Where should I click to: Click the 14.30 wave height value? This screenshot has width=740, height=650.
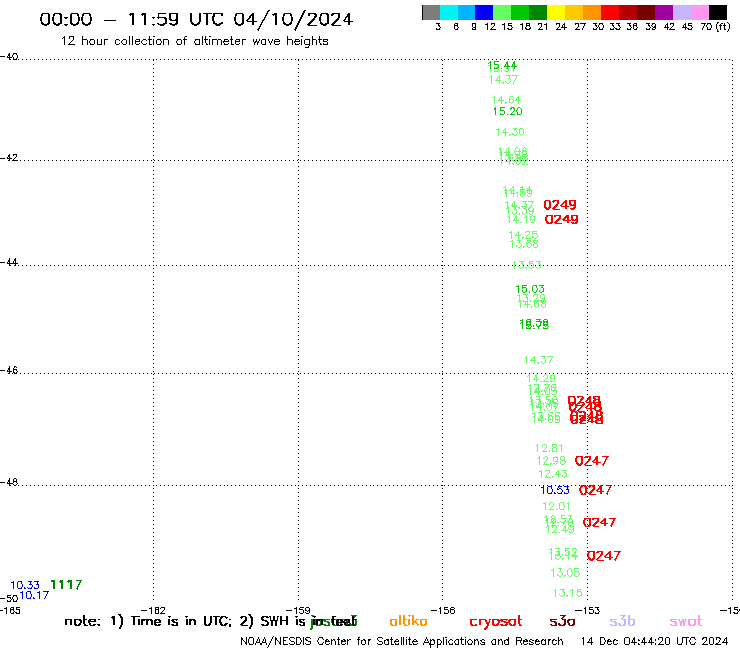(510, 132)
